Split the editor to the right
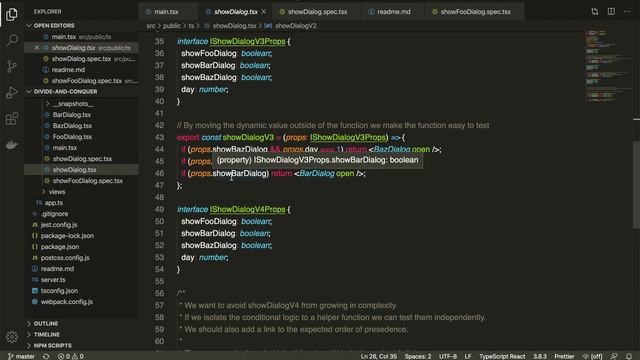The image size is (640, 360). coord(611,11)
